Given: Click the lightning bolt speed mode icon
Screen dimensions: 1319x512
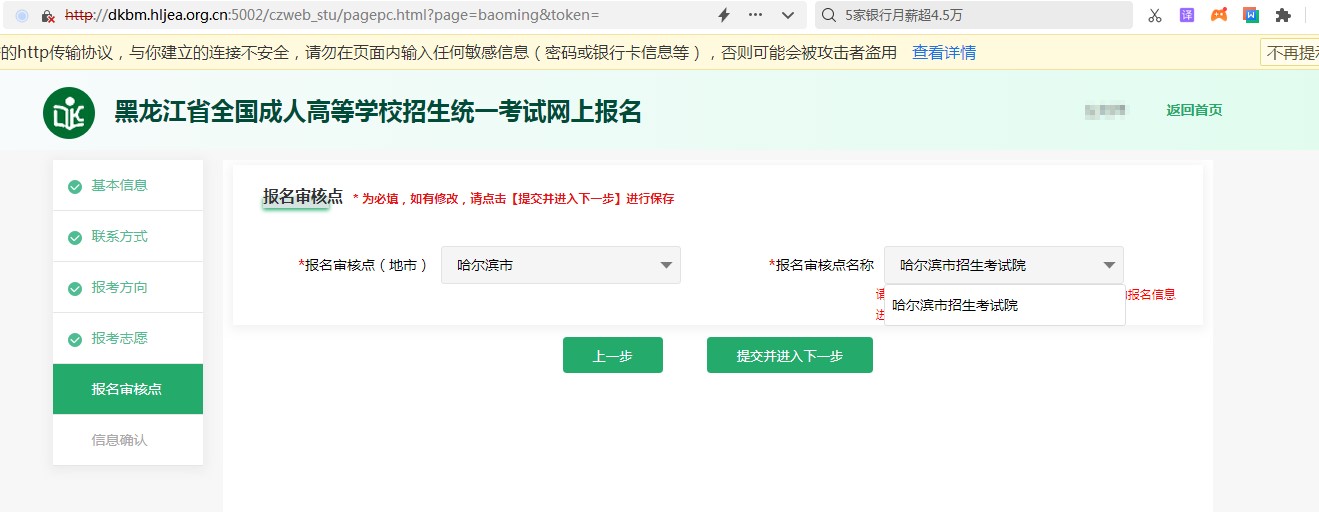Looking at the screenshot, I should click(724, 15).
